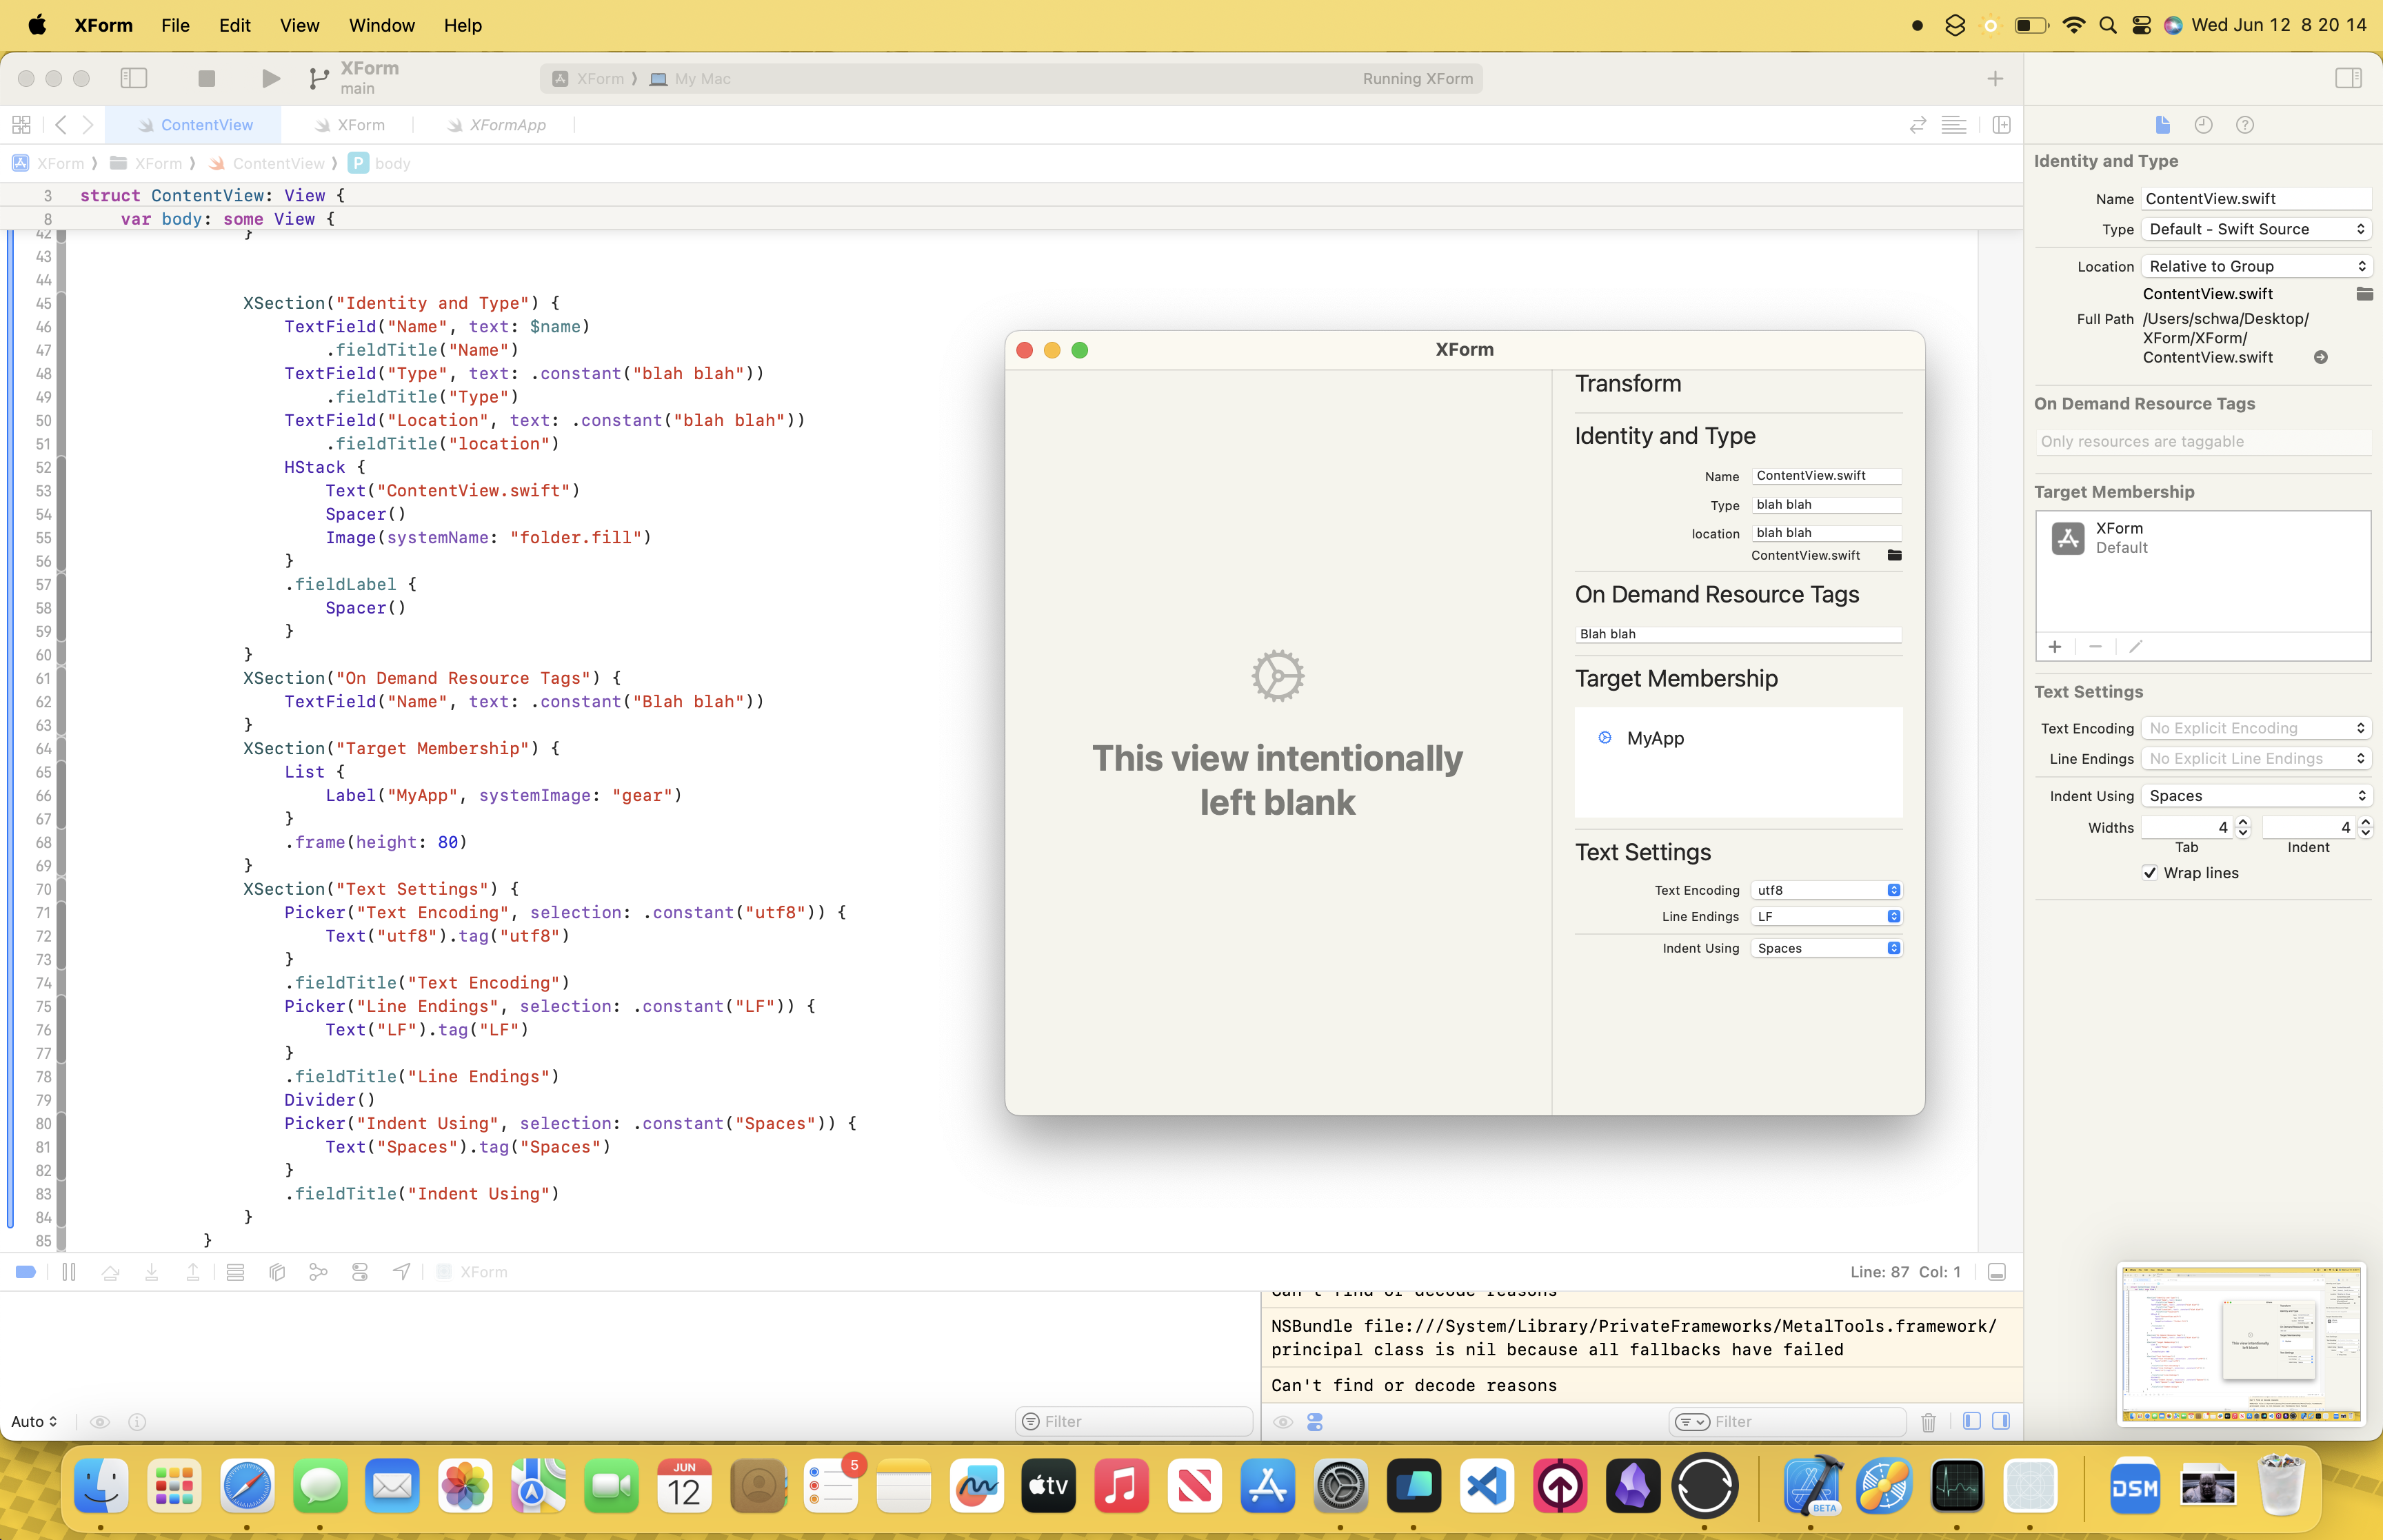Open Safari from the Dock
The height and width of the screenshot is (1540, 2383).
click(x=247, y=1487)
